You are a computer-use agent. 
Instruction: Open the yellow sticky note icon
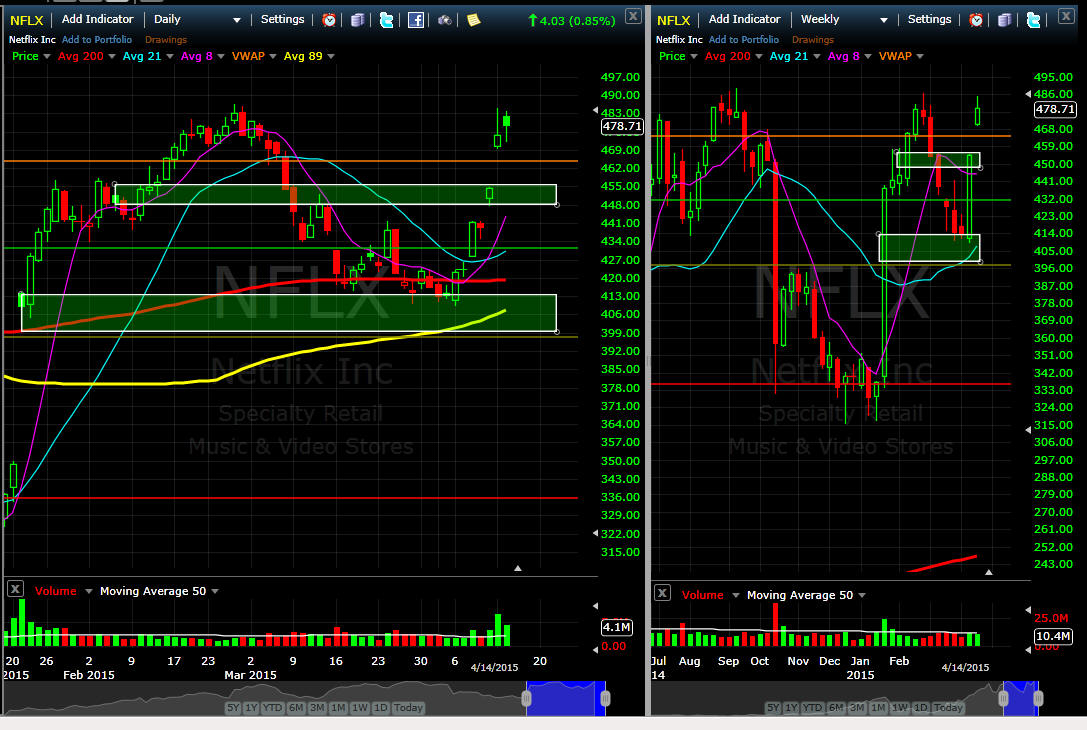473,20
